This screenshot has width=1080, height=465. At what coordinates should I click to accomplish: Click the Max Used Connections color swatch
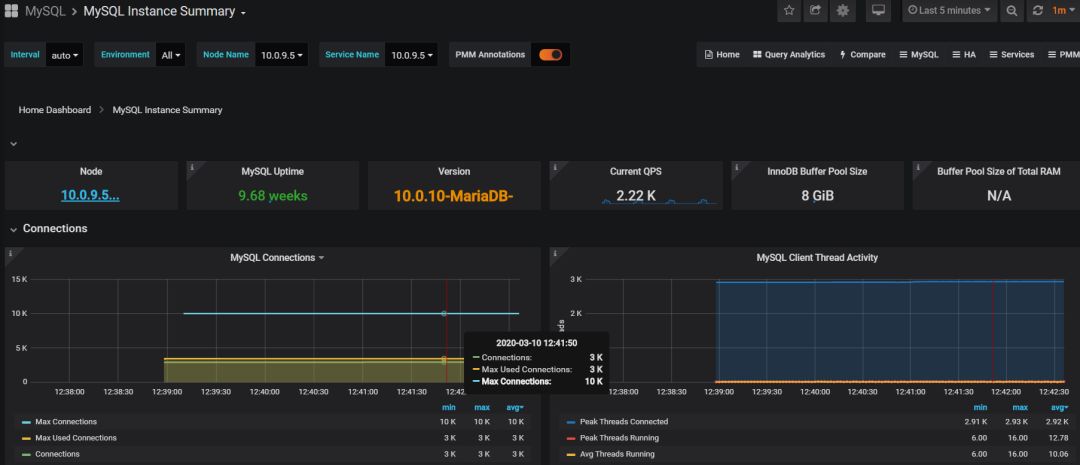click(x=26, y=438)
